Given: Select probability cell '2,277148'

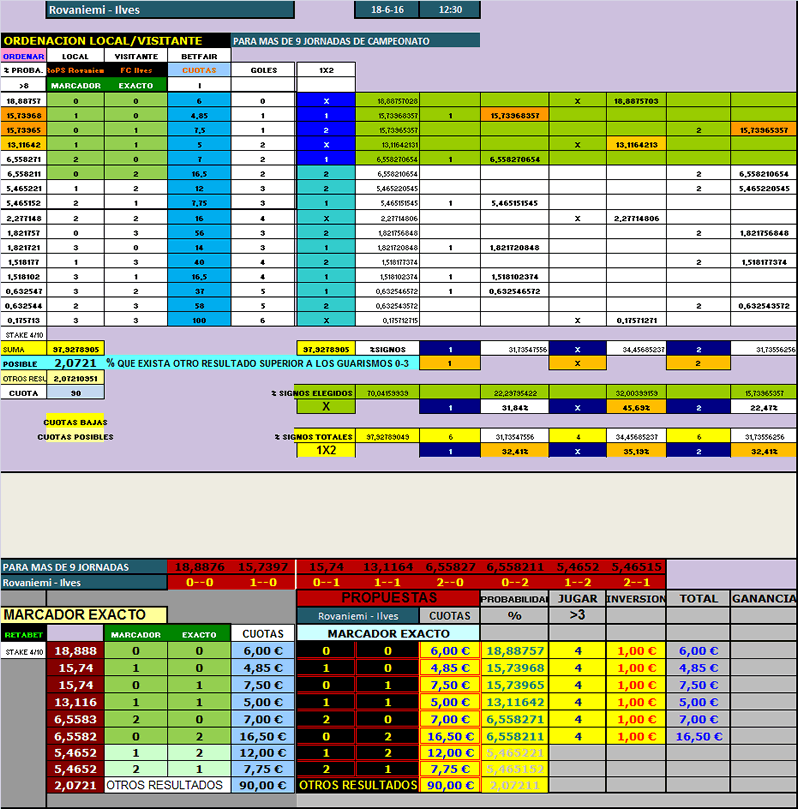Looking at the screenshot, I should click(x=24, y=218).
